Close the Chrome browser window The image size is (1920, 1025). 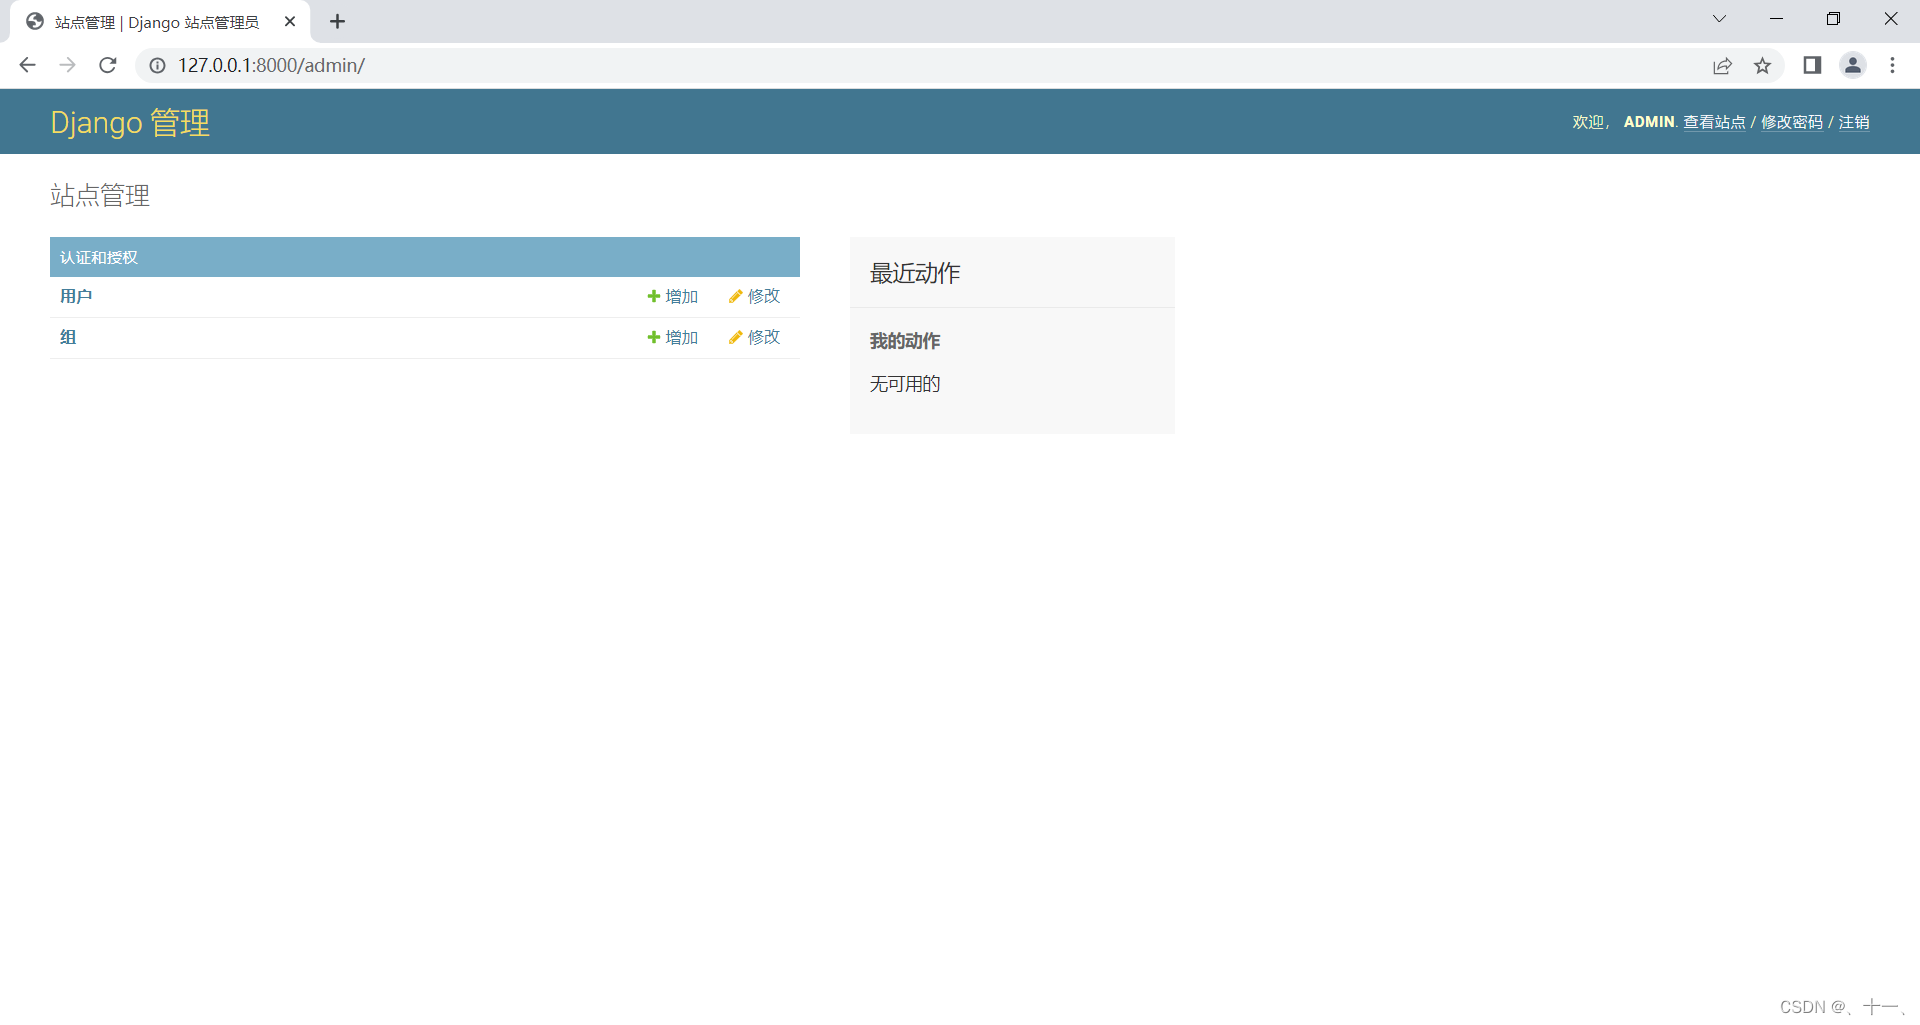1891,19
